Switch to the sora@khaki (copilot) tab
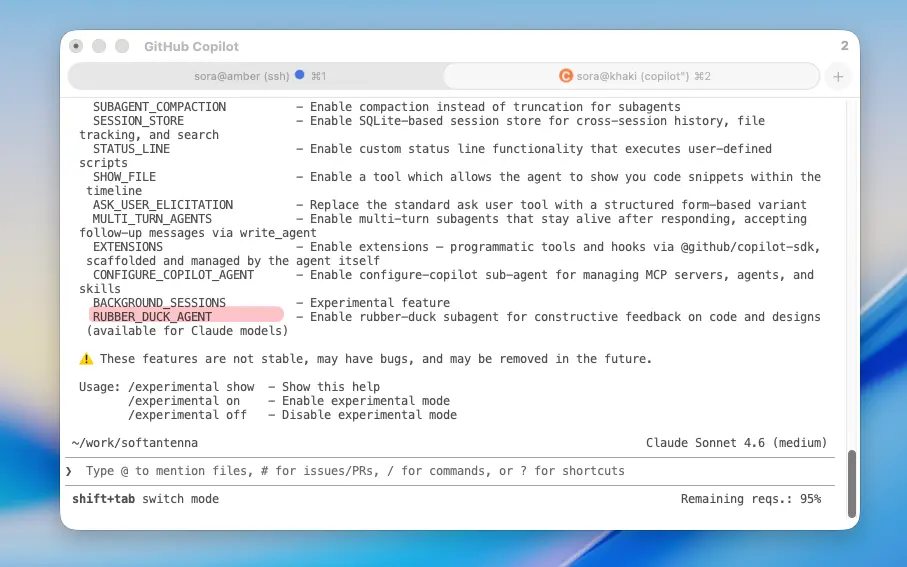Image resolution: width=907 pixels, height=567 pixels. pyautogui.click(x=632, y=76)
